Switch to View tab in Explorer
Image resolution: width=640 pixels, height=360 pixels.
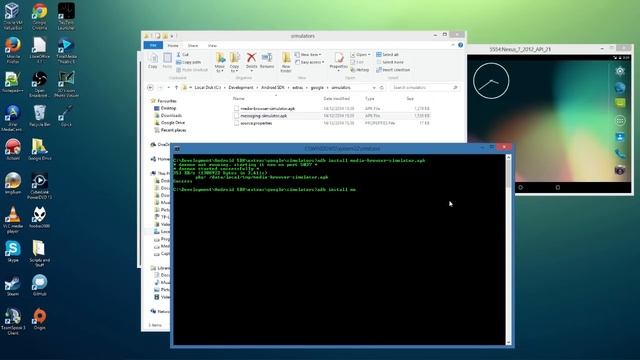pos(212,45)
